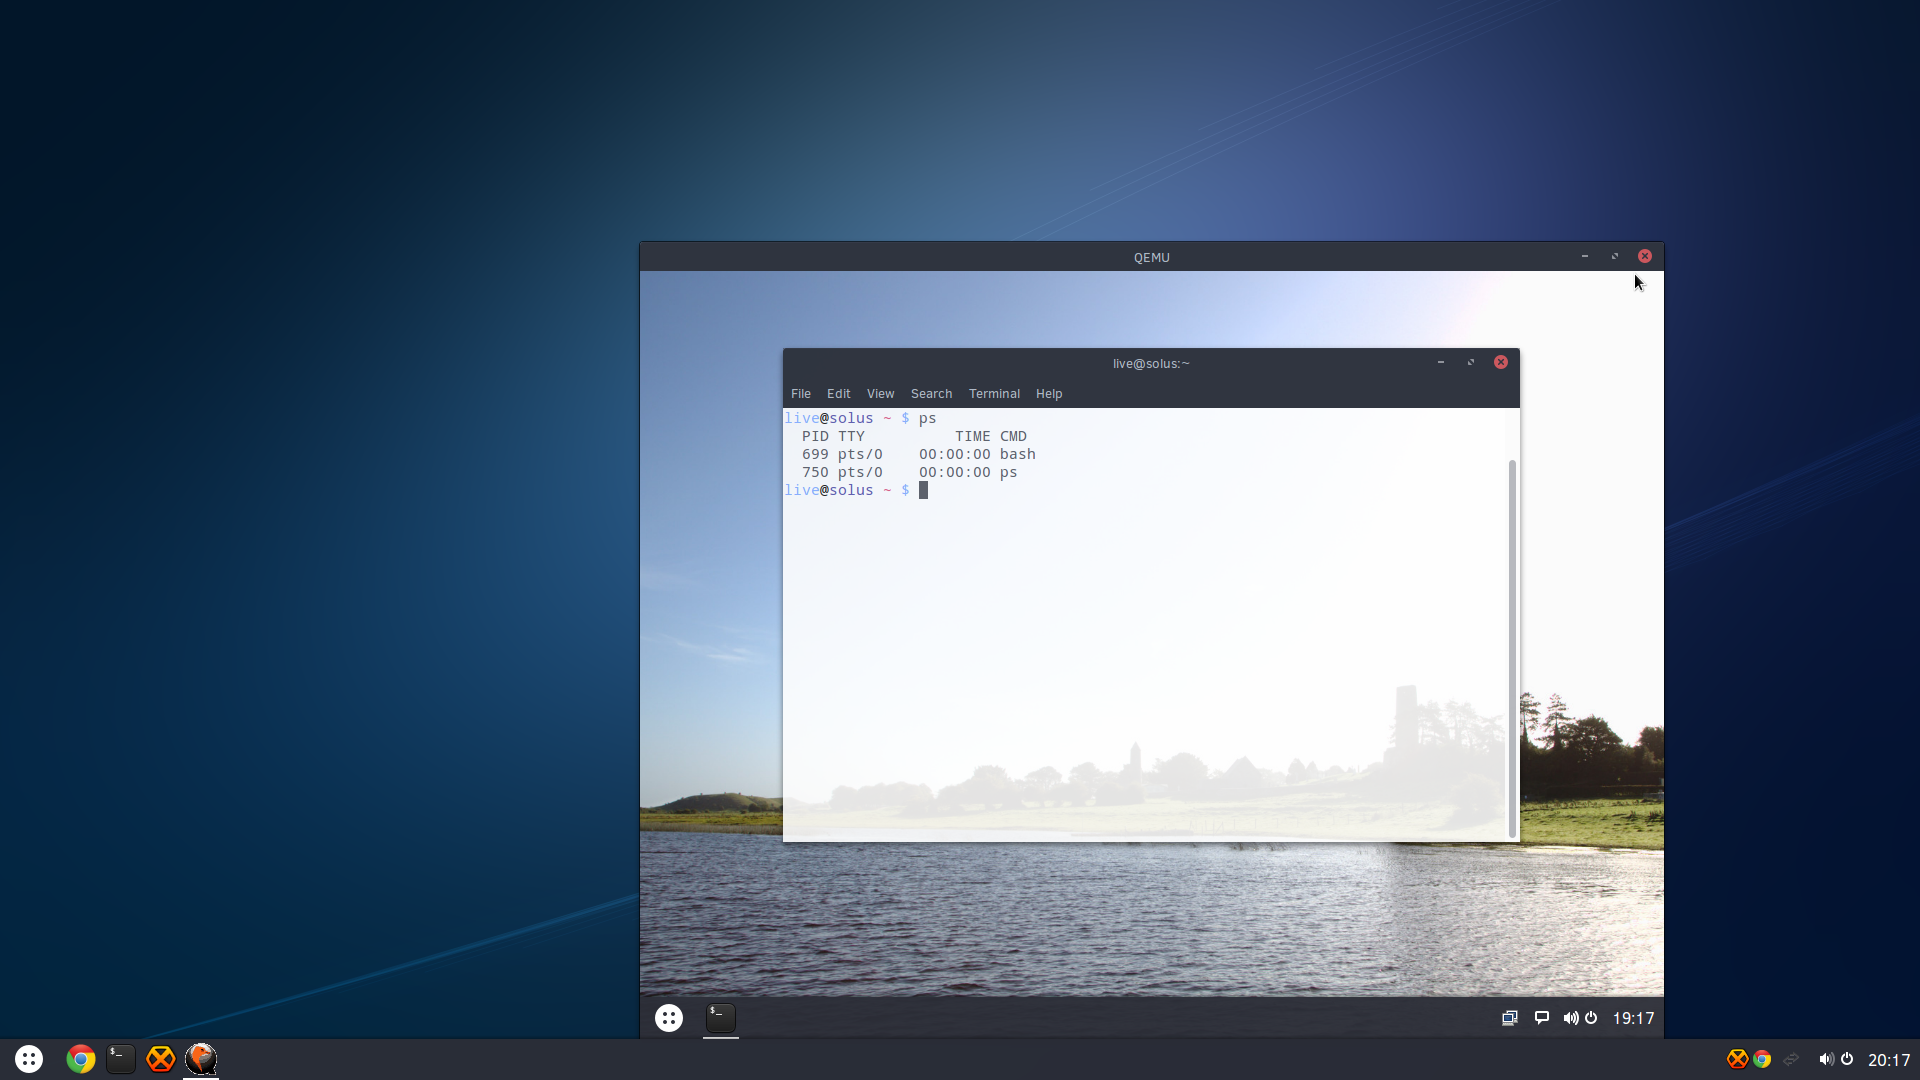
Task: Click the Chrome tray icon on host
Action: [1762, 1059]
